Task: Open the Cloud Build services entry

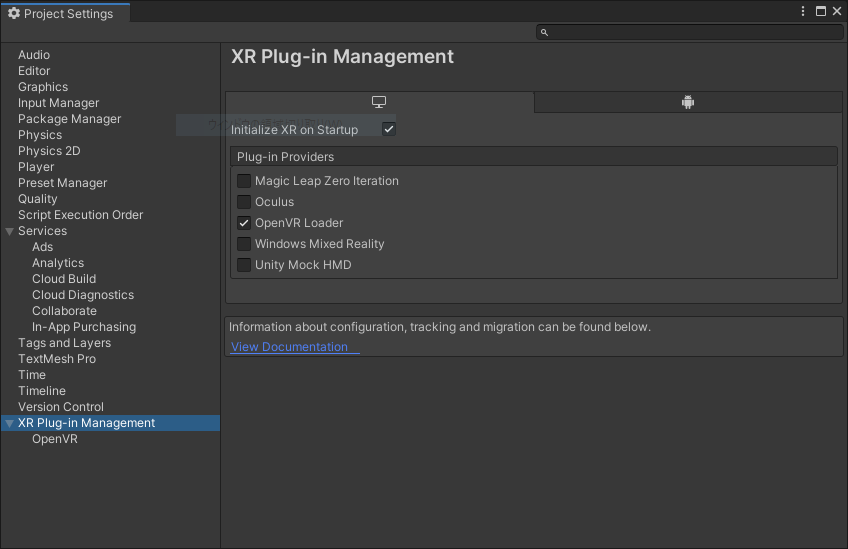Action: pos(64,279)
